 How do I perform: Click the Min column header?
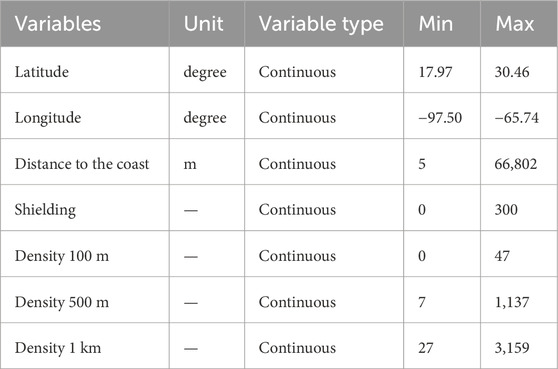[436, 24]
